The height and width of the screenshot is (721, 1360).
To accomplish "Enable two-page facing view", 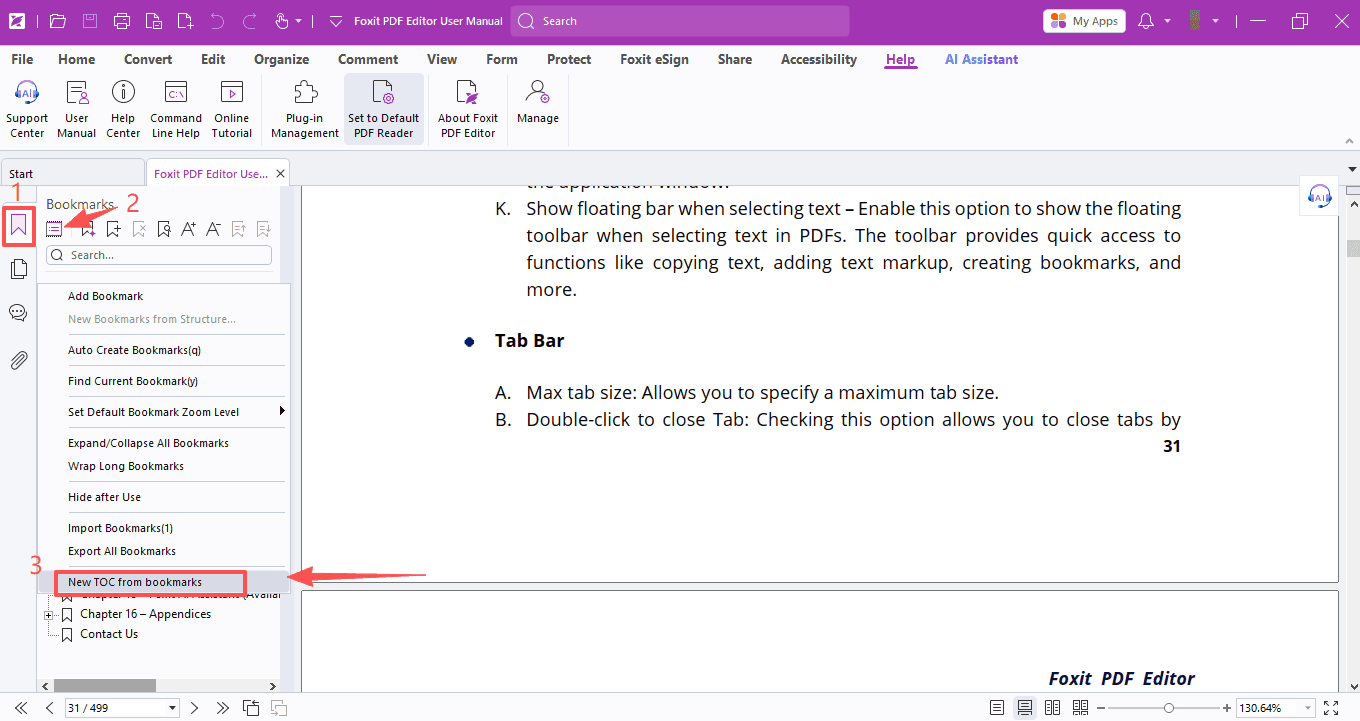I will click(1052, 708).
